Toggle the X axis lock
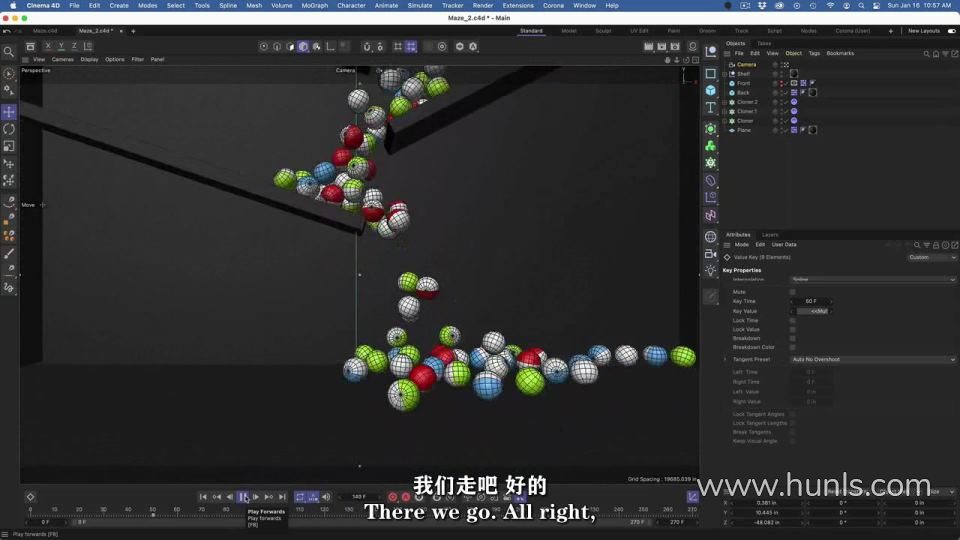Screen dimensions: 960x540 (48, 46)
